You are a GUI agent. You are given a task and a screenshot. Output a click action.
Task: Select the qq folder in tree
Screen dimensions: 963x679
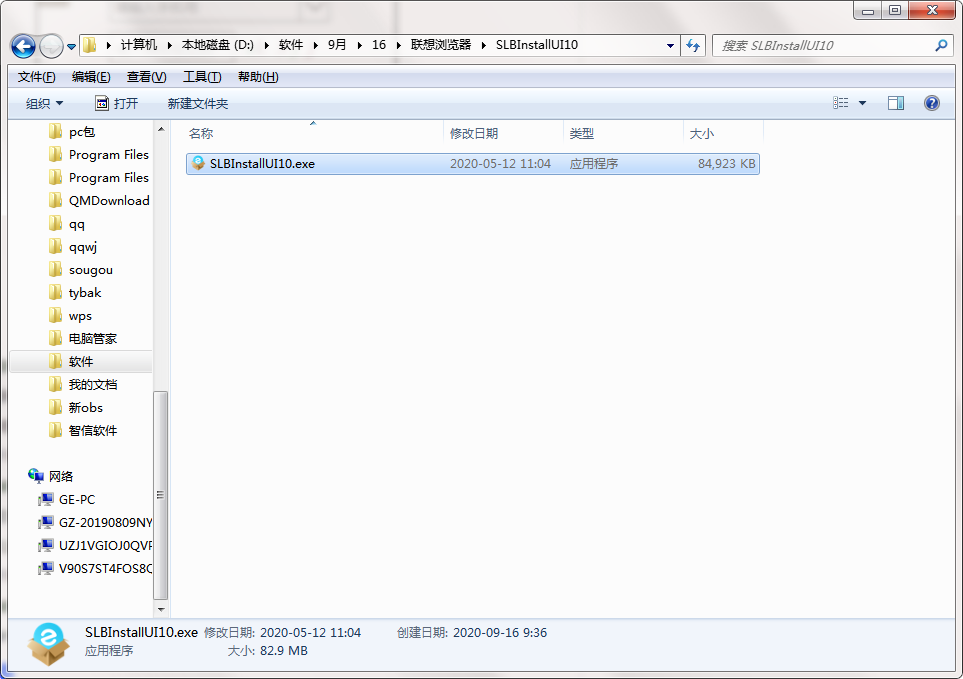76,224
